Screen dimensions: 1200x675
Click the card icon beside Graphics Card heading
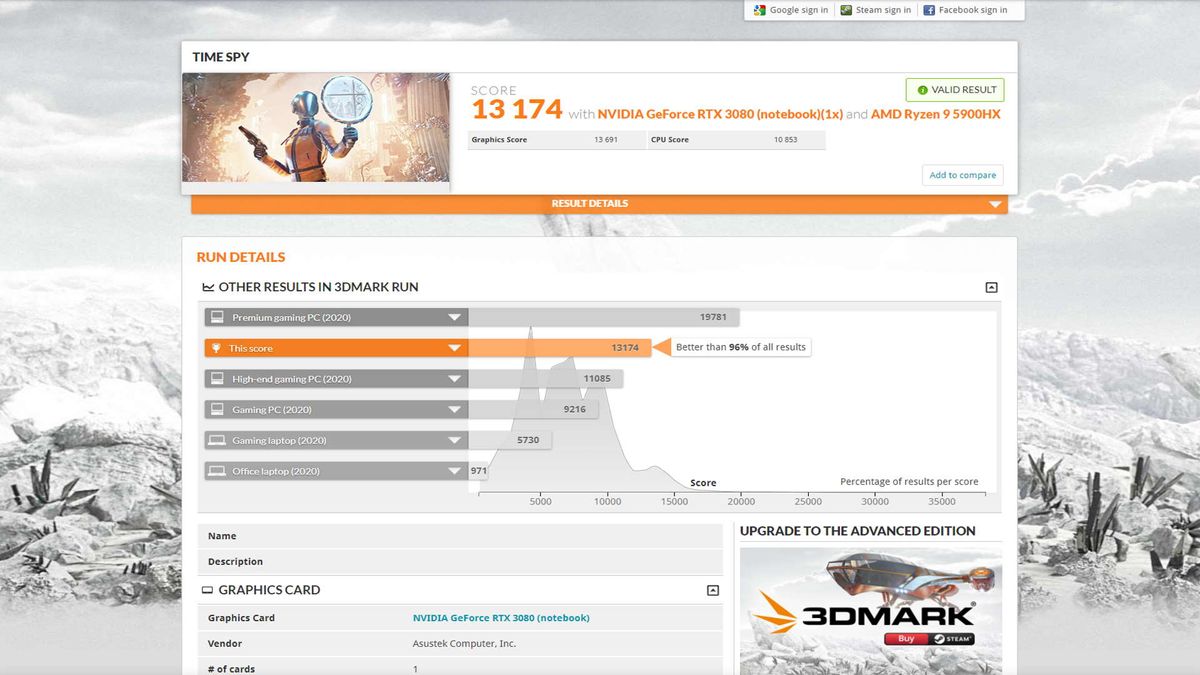coord(208,590)
